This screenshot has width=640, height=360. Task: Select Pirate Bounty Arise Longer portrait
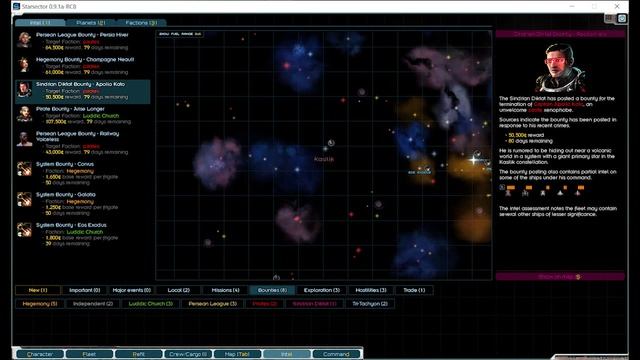pyautogui.click(x=24, y=114)
